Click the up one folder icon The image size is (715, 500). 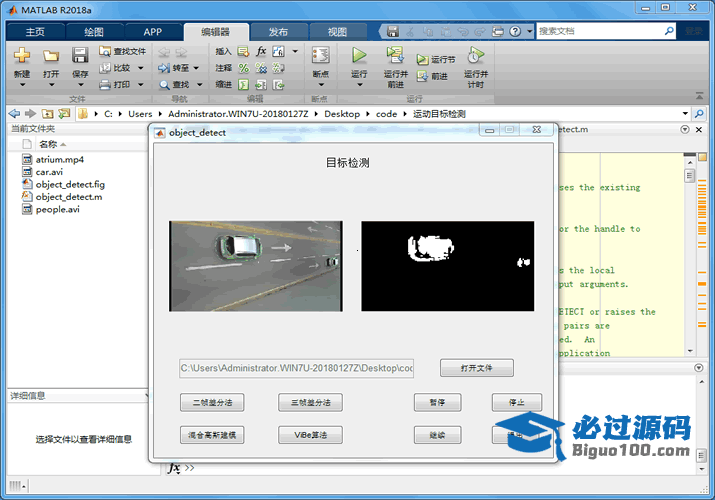pyautogui.click(x=47, y=113)
